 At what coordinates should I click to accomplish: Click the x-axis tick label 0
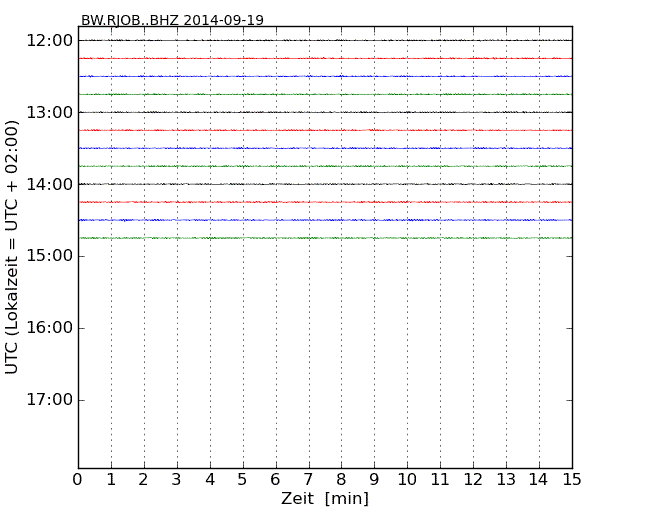78,480
